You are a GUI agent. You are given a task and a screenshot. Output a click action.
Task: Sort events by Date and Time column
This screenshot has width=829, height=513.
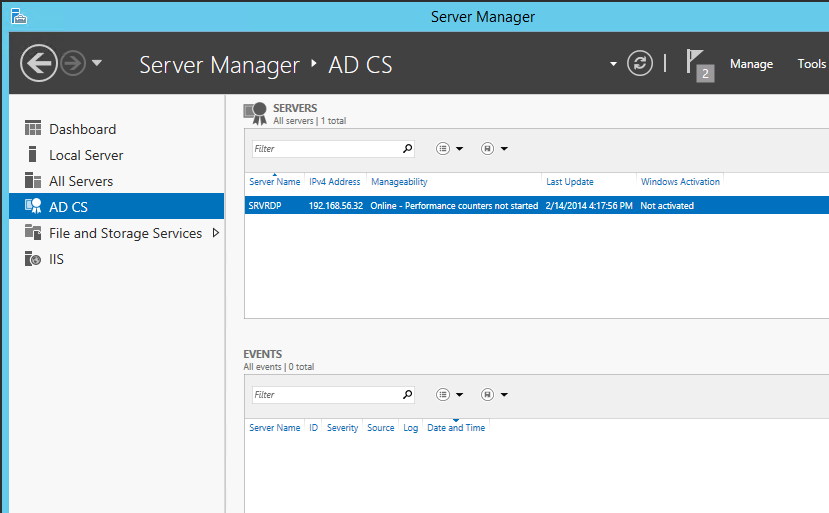click(456, 427)
